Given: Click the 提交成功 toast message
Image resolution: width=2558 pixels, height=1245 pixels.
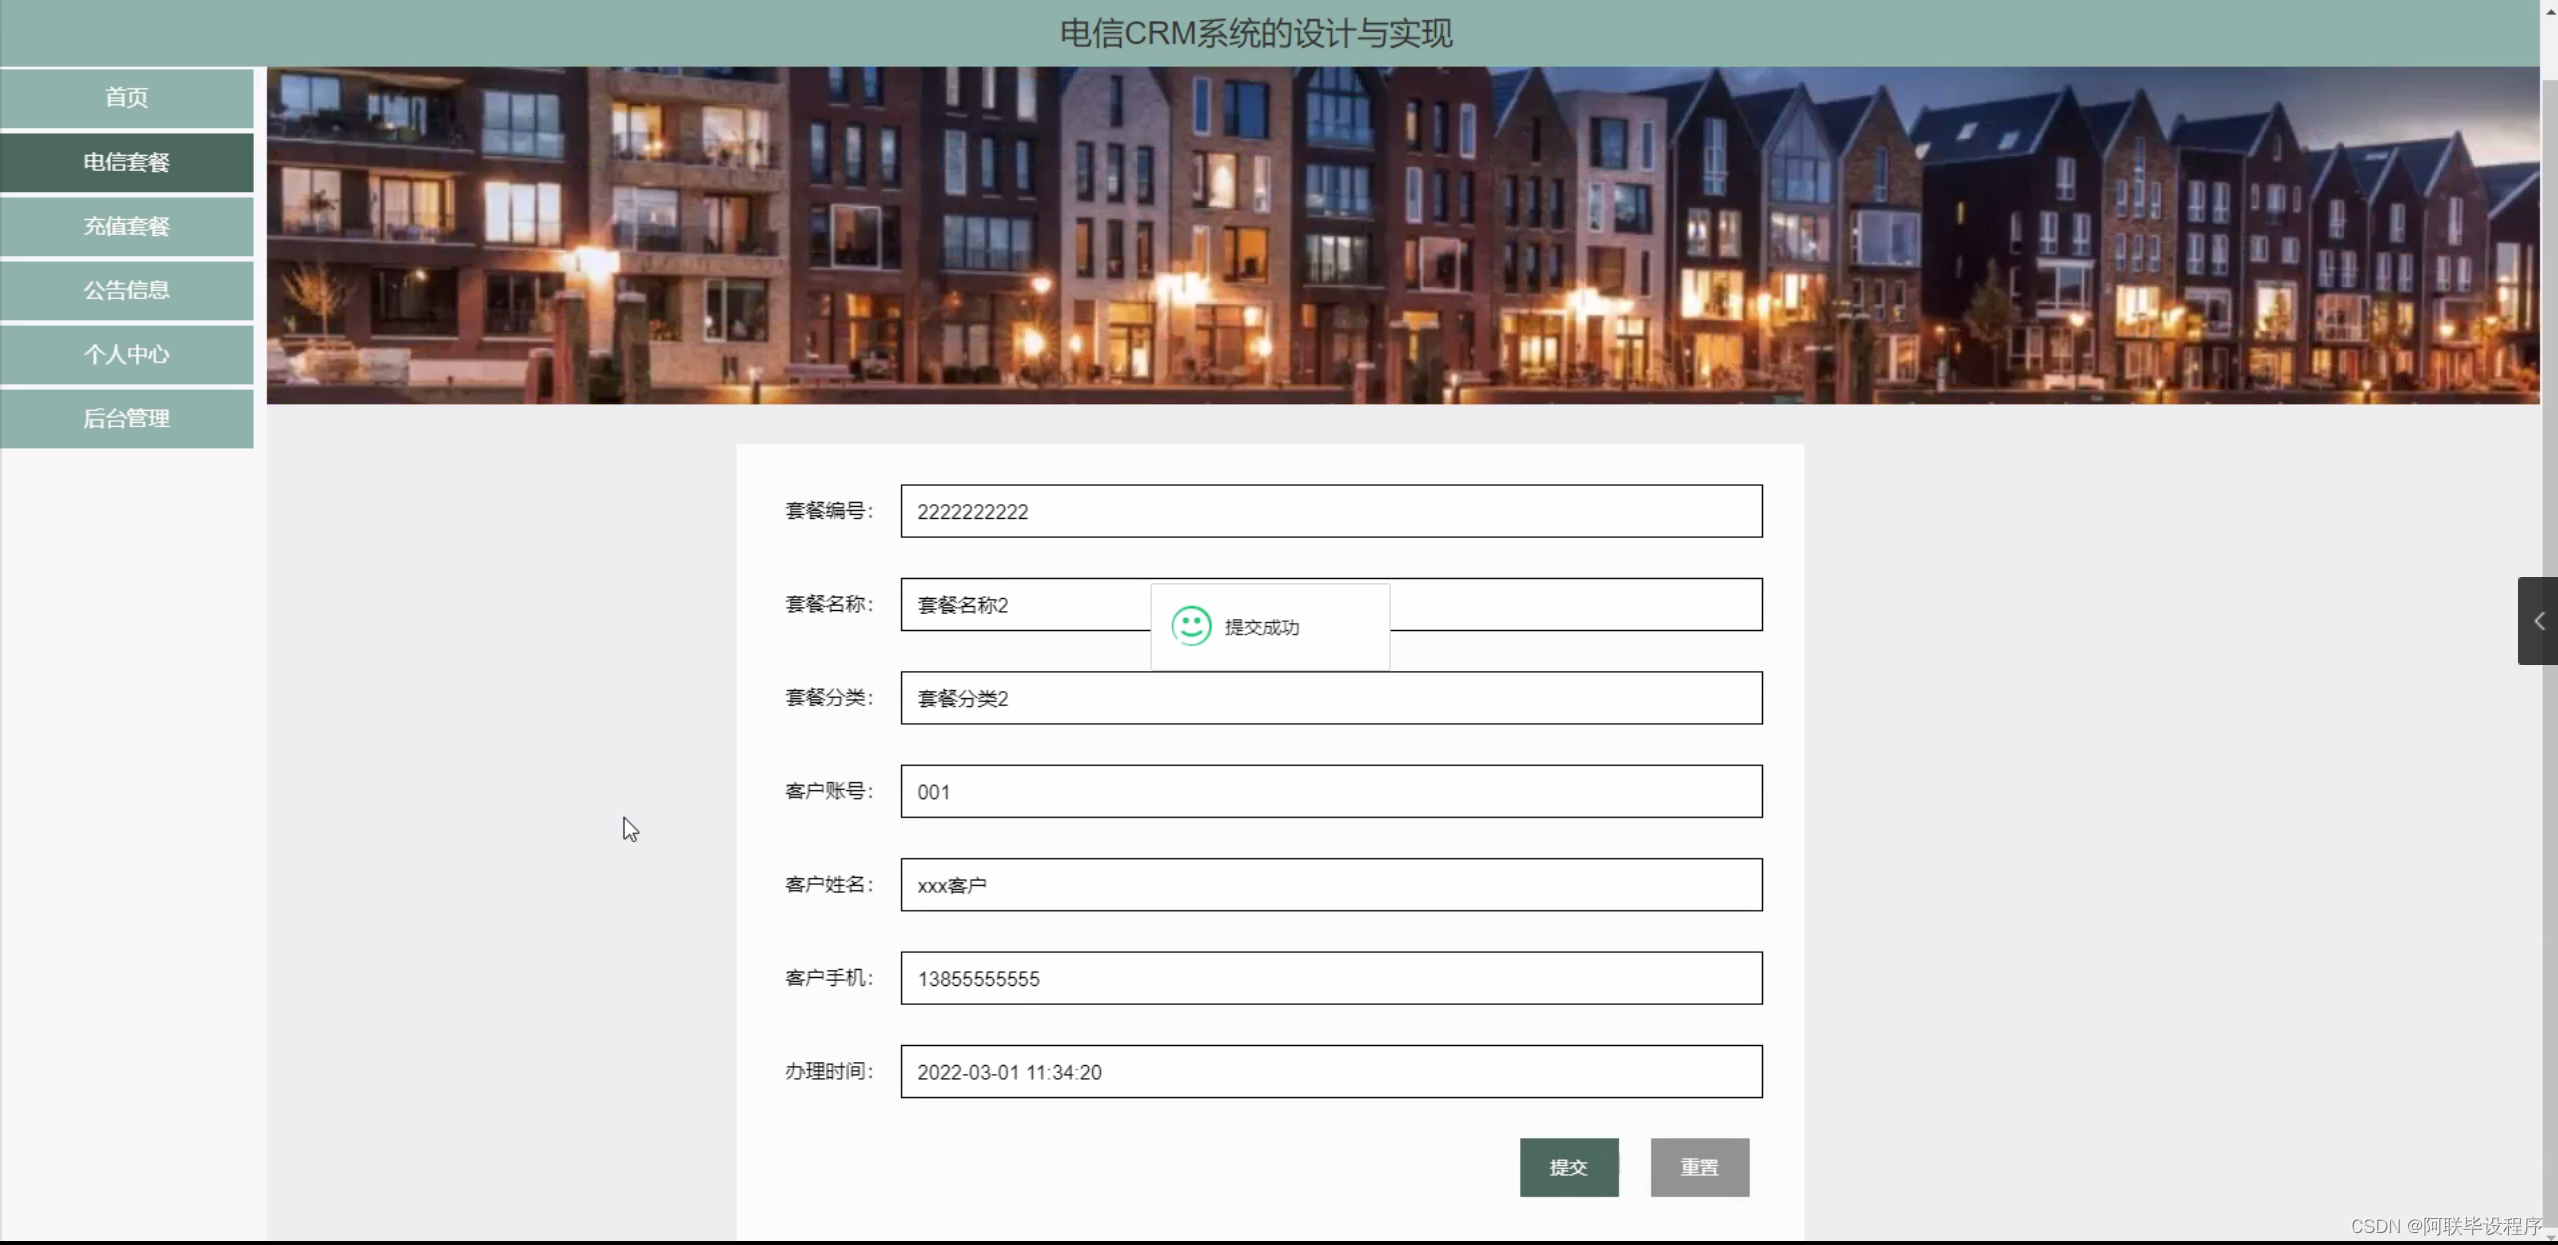Looking at the screenshot, I should pyautogui.click(x=1262, y=627).
